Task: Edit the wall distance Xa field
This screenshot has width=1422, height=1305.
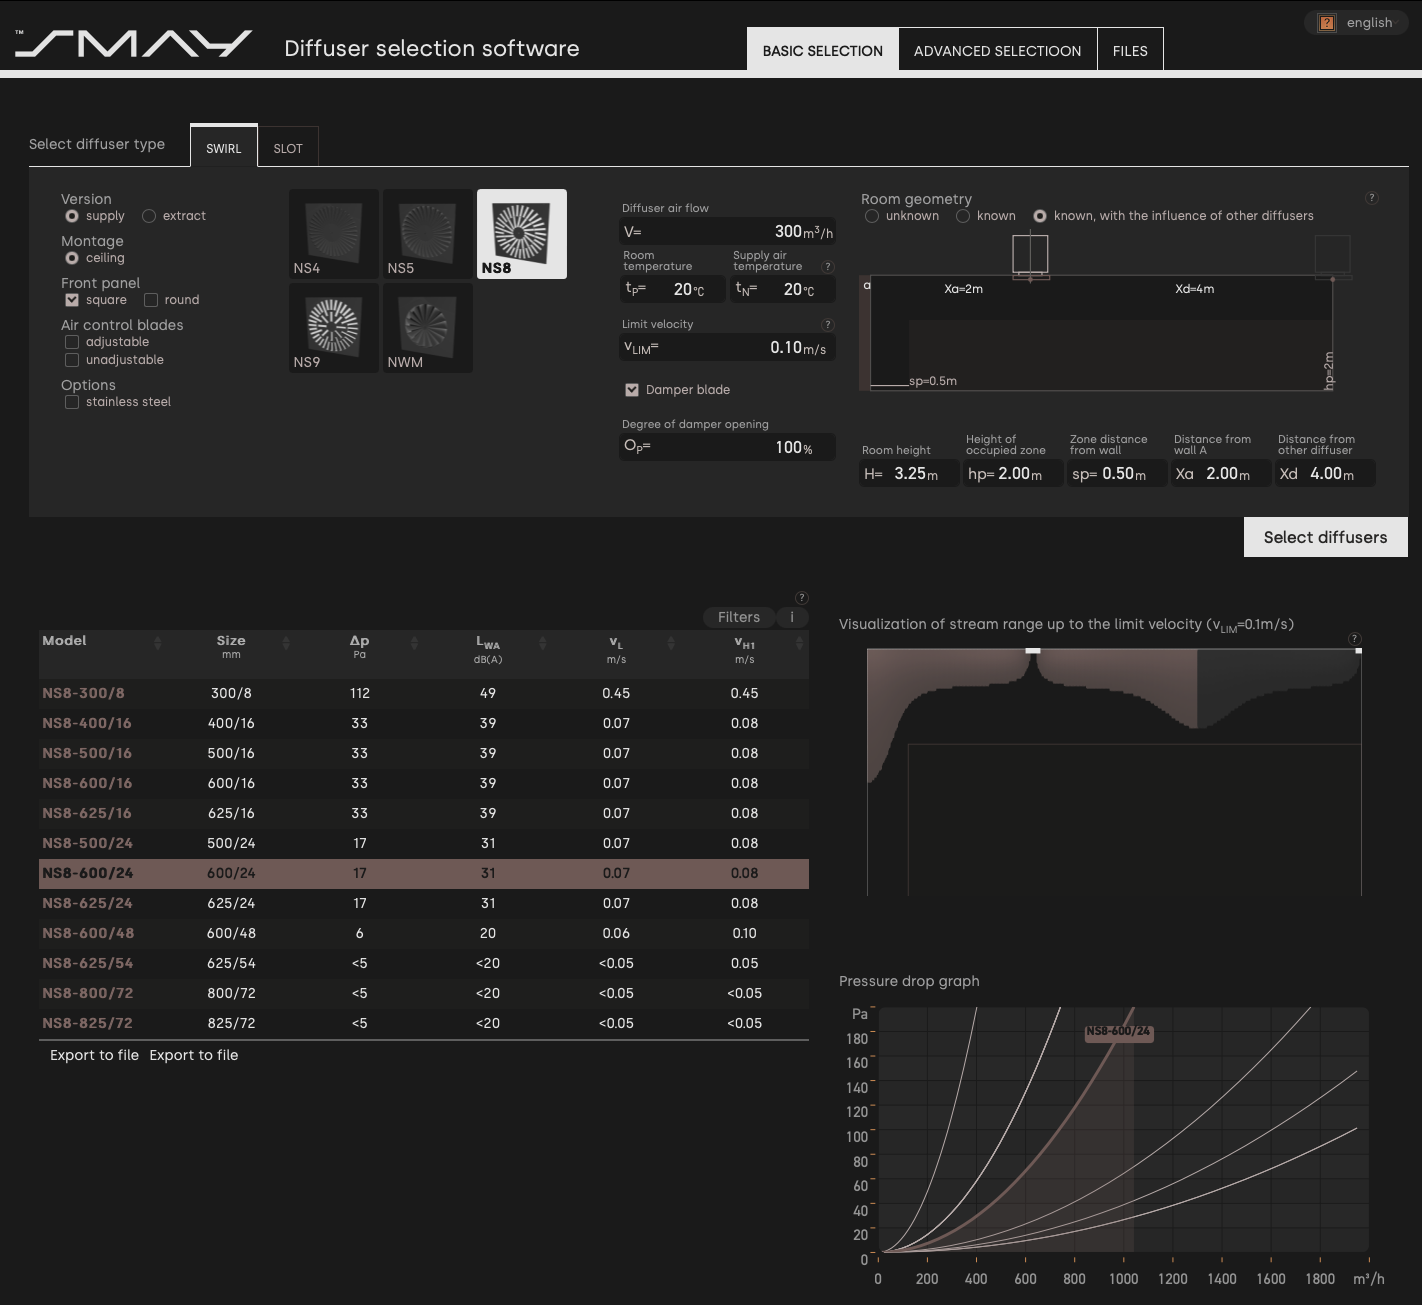Action: pyautogui.click(x=1222, y=474)
